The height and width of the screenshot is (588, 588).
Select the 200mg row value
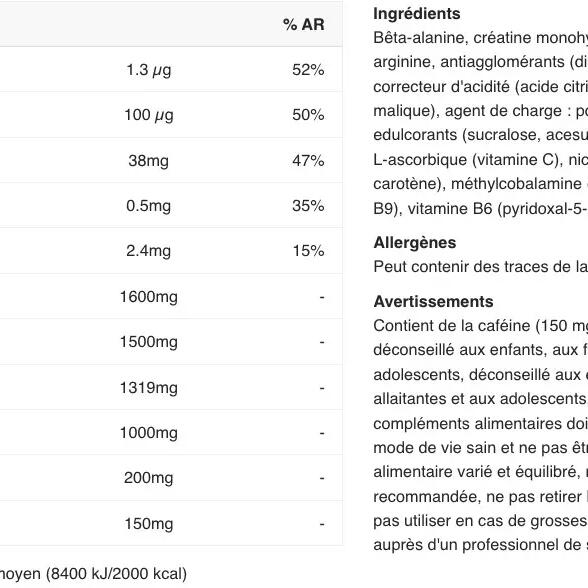pyautogui.click(x=148, y=478)
